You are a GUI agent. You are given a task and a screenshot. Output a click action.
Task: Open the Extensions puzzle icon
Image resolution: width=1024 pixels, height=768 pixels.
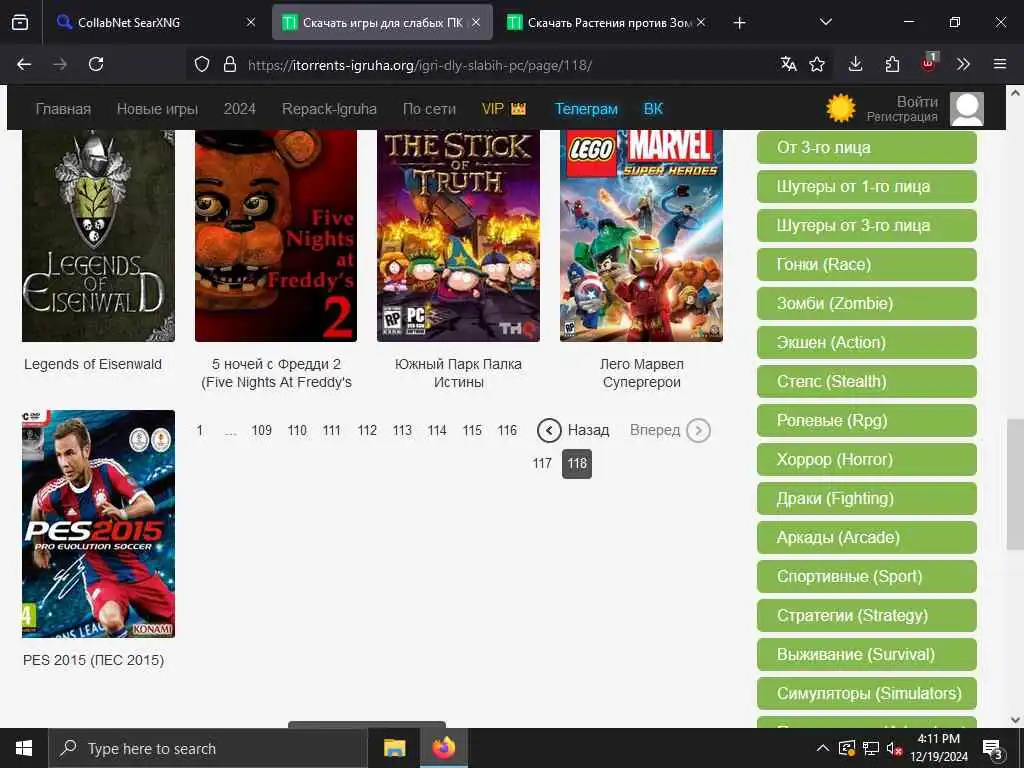click(x=892, y=64)
